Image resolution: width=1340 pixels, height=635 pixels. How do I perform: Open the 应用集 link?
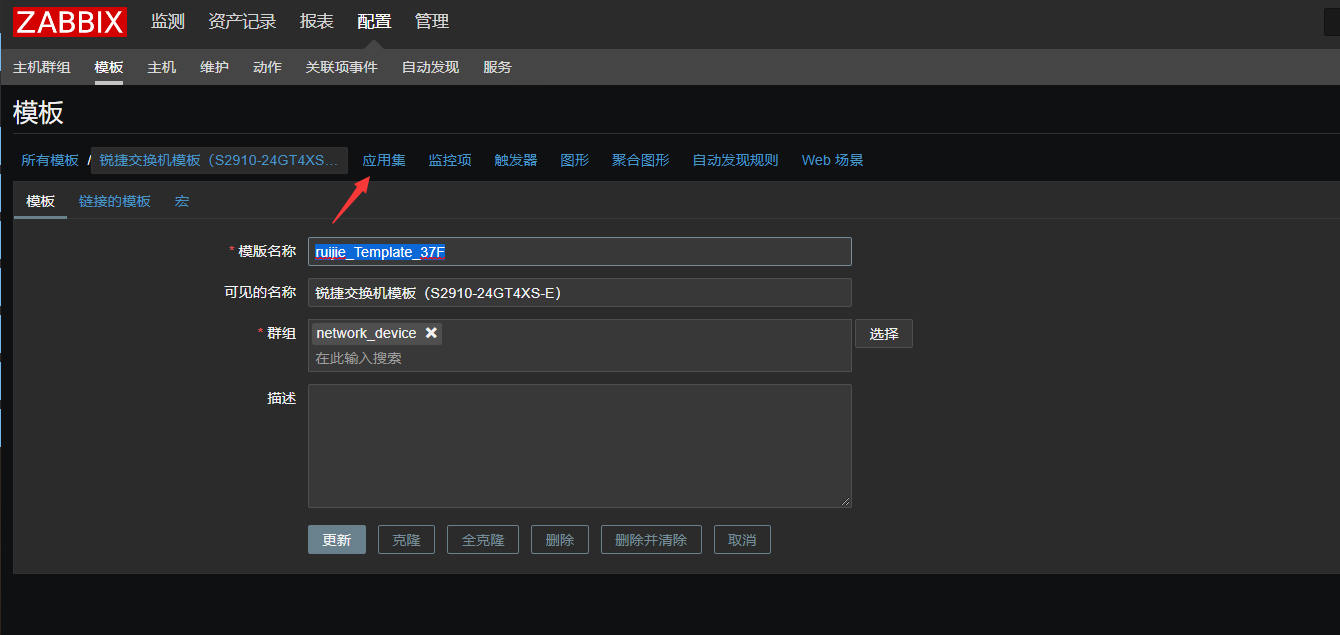384,160
